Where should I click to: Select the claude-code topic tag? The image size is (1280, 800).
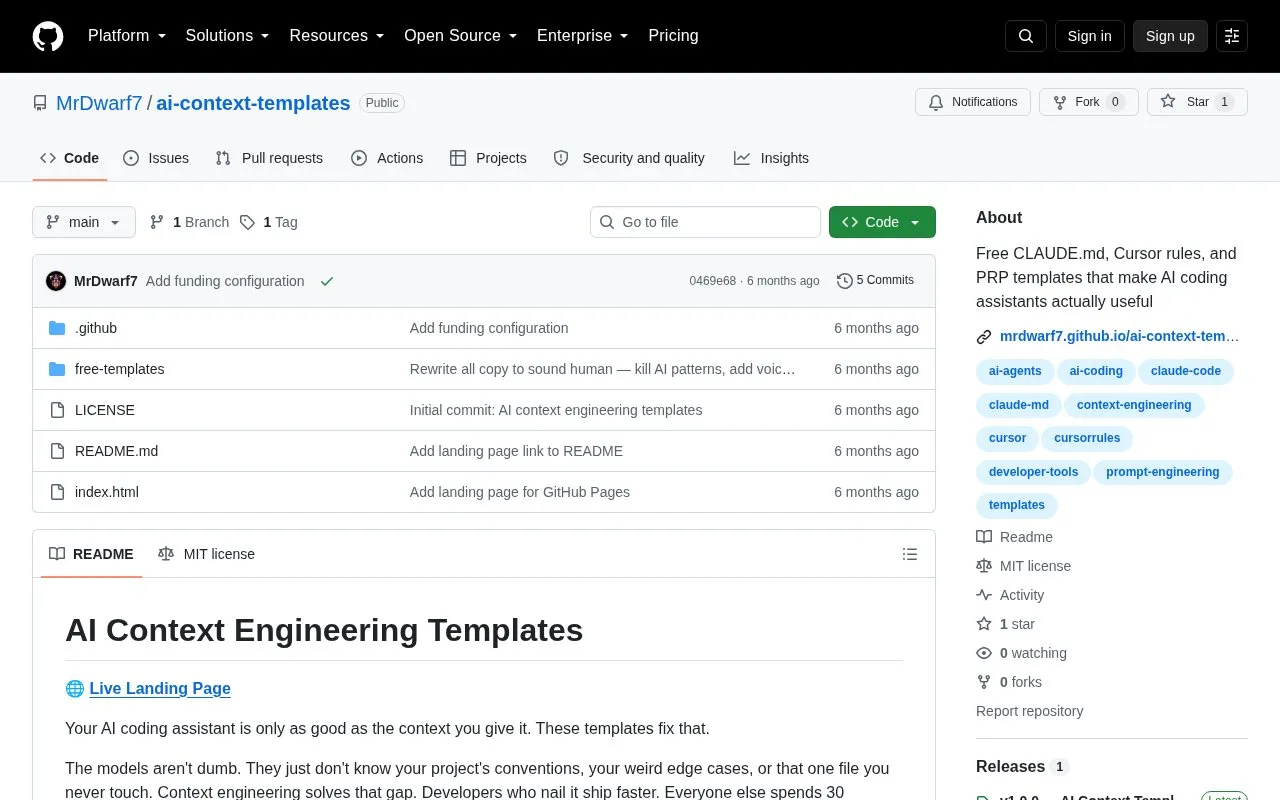(1186, 371)
